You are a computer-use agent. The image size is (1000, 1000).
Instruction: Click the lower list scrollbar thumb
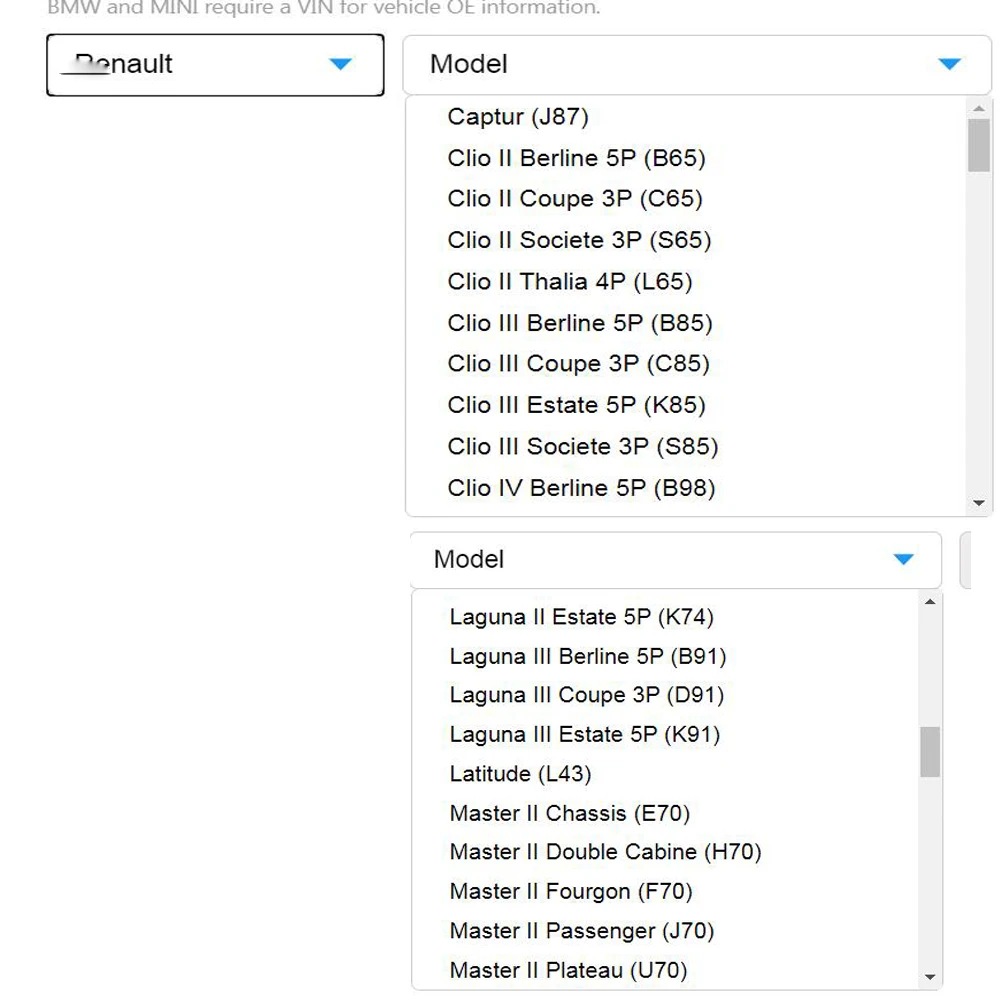tap(930, 752)
